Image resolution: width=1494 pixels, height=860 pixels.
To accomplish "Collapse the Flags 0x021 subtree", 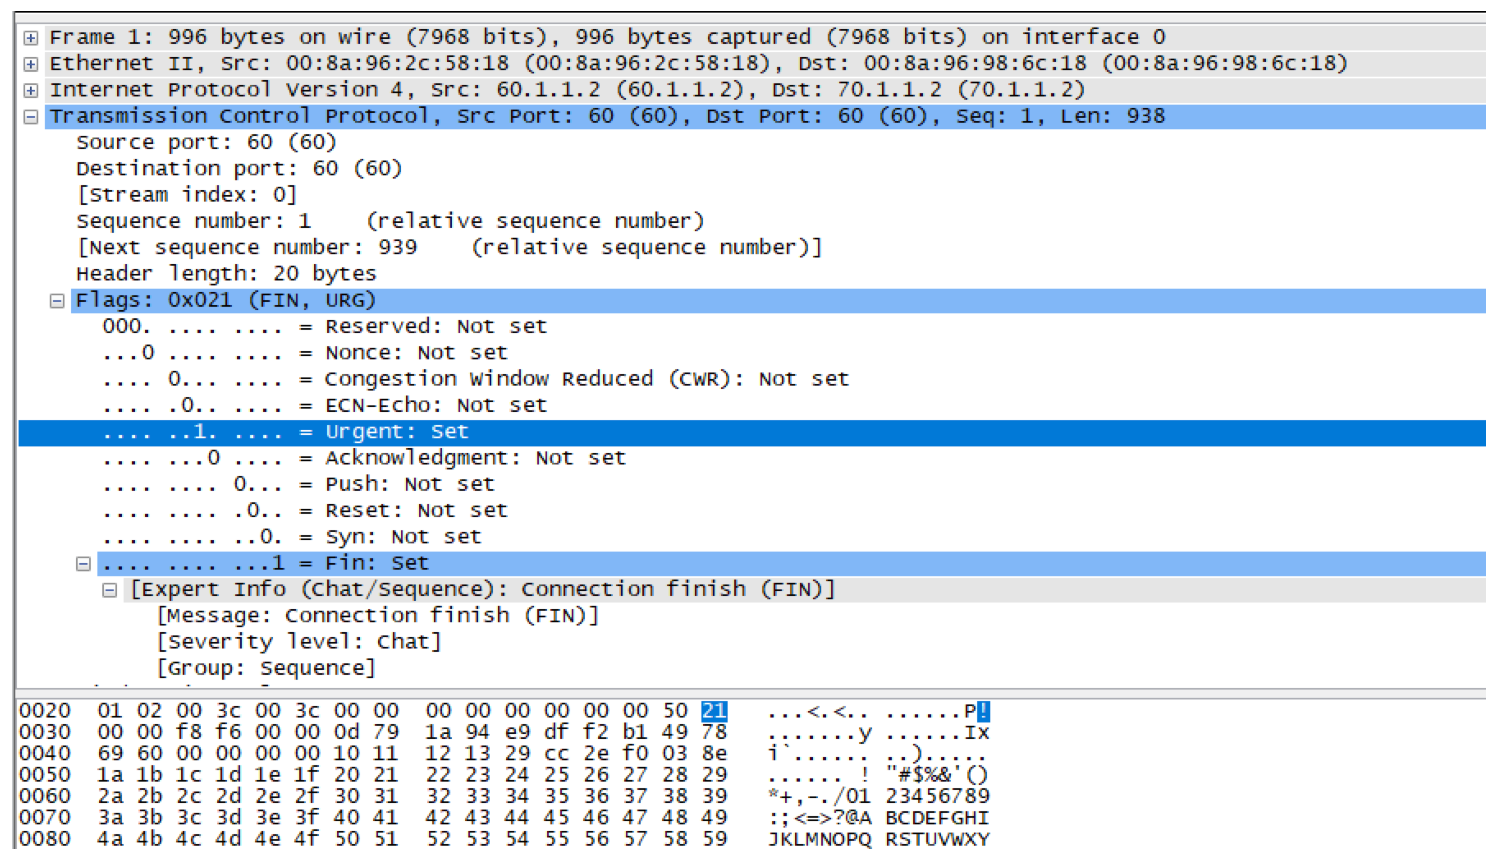I will [57, 301].
